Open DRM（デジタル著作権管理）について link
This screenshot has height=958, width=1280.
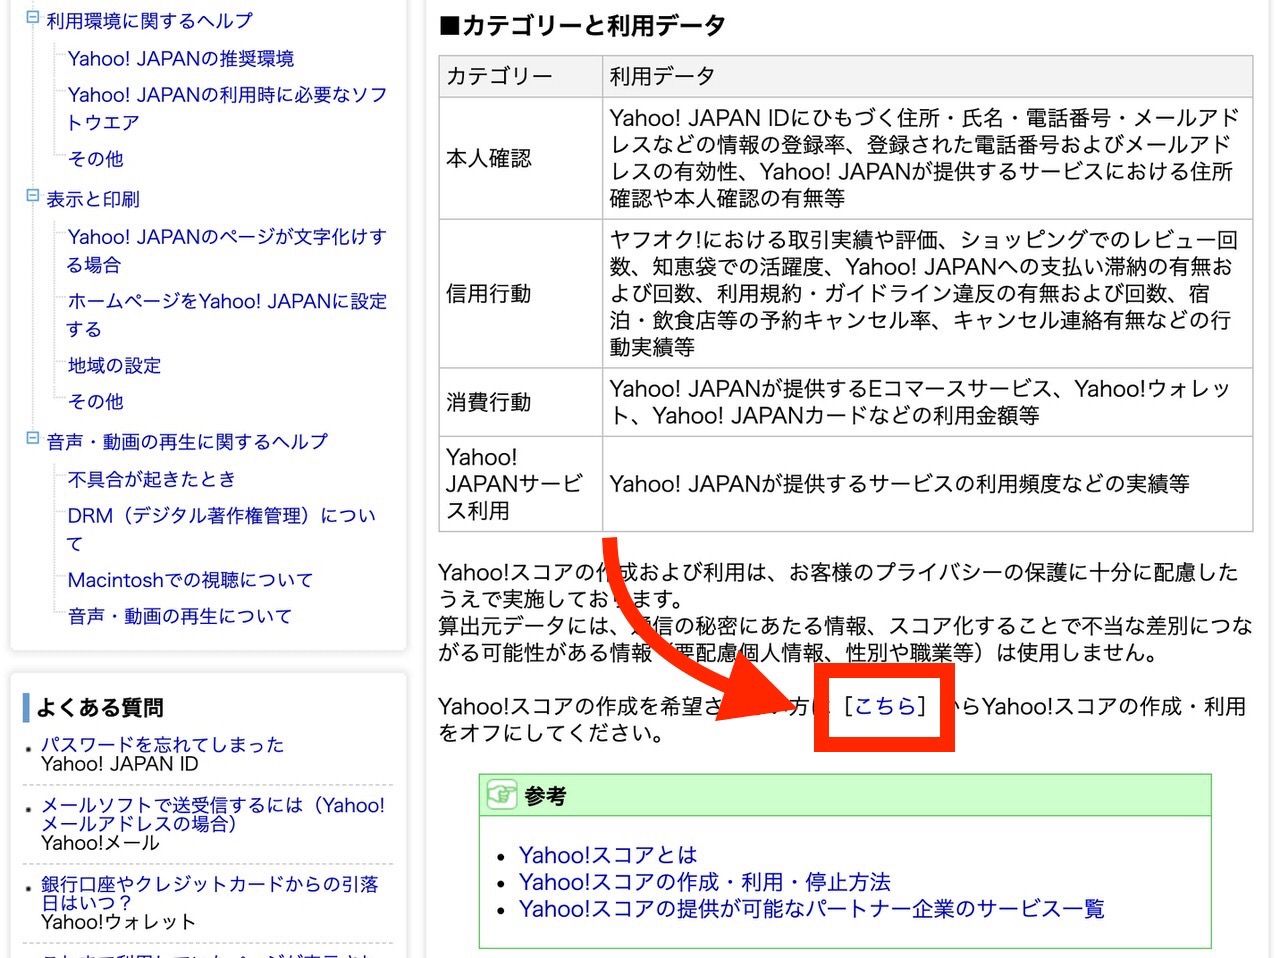[x=222, y=529]
